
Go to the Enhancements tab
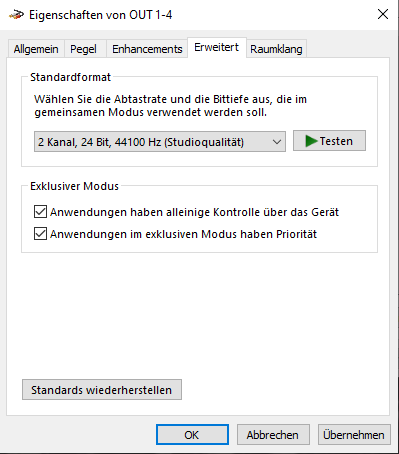coord(147,49)
